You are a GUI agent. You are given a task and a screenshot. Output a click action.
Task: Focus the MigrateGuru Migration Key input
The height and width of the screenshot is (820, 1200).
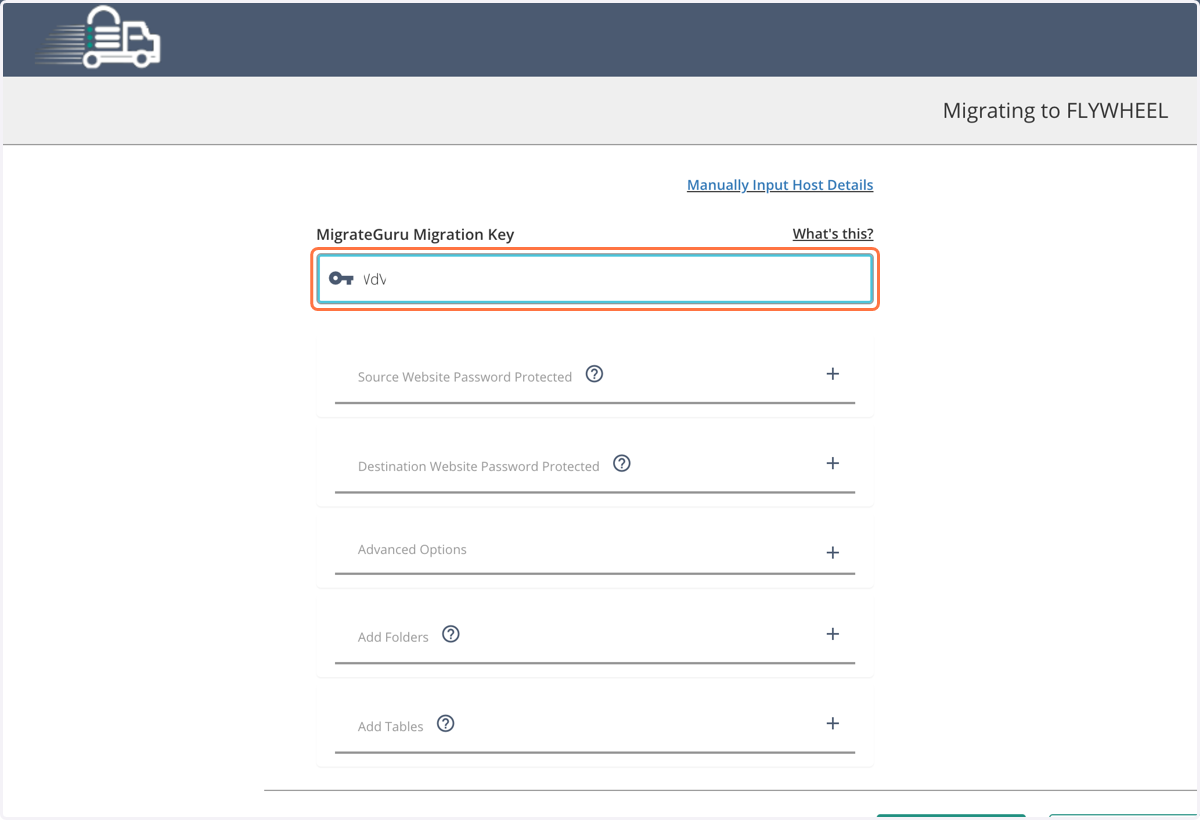pos(595,279)
